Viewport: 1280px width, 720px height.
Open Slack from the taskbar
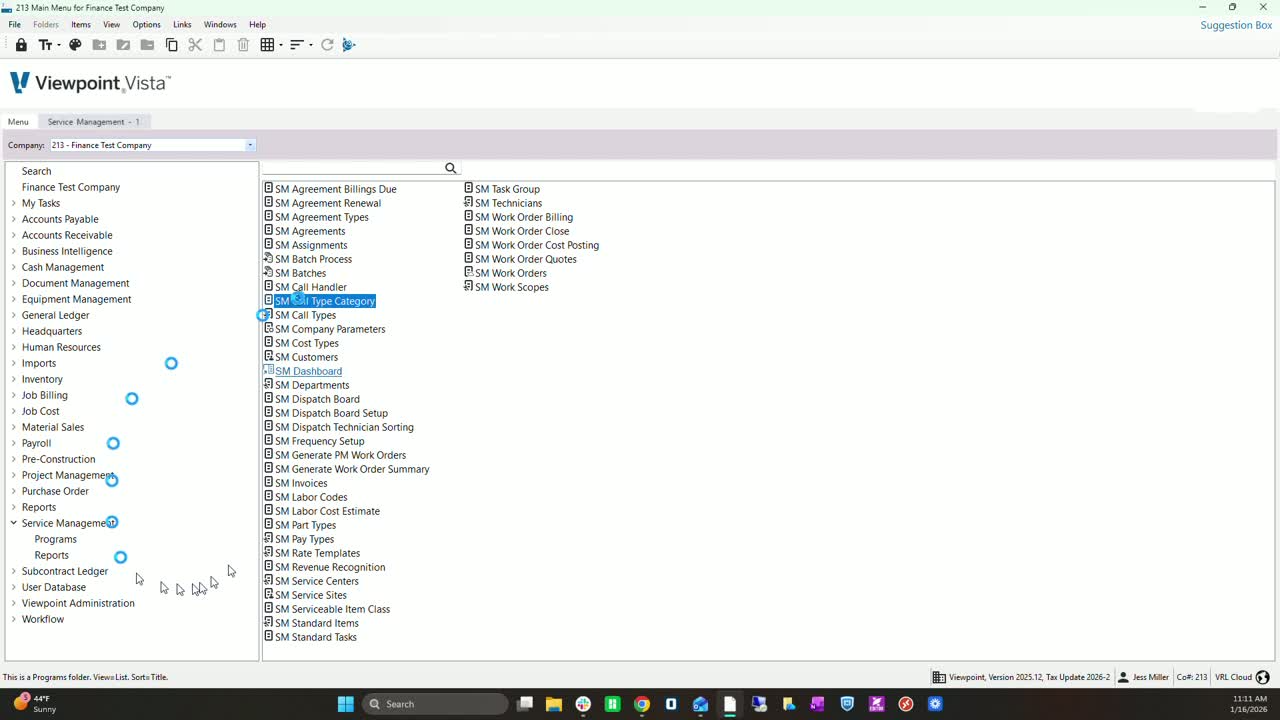(x=583, y=704)
